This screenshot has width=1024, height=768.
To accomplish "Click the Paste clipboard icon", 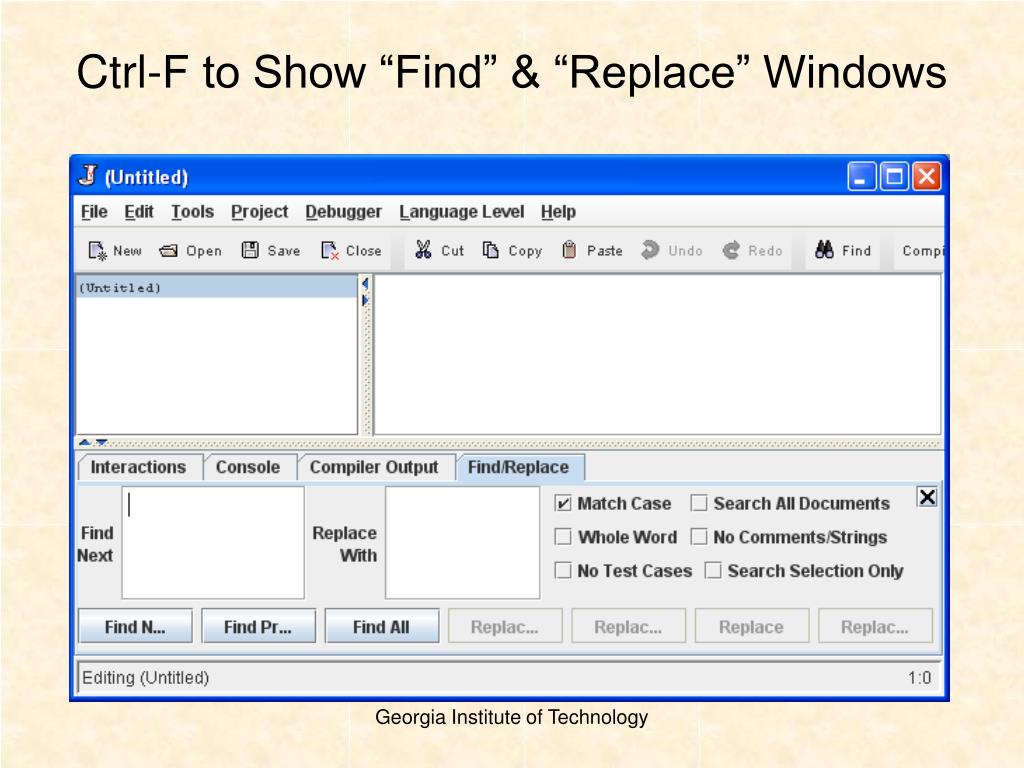I will [569, 250].
